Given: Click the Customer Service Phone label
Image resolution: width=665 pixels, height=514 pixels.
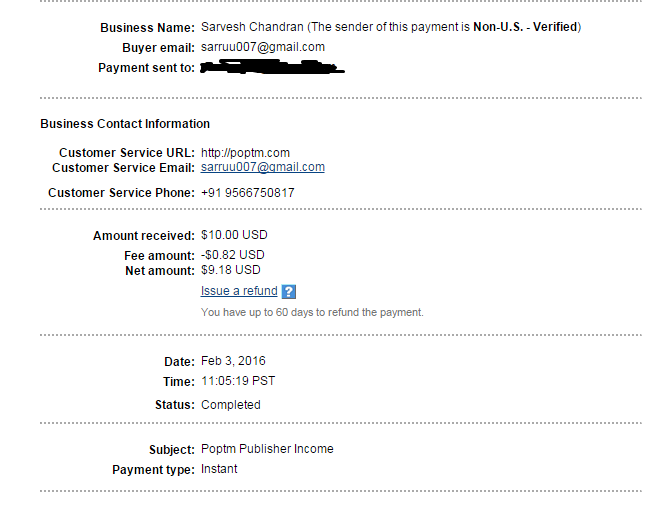Looking at the screenshot, I should pos(121,192).
